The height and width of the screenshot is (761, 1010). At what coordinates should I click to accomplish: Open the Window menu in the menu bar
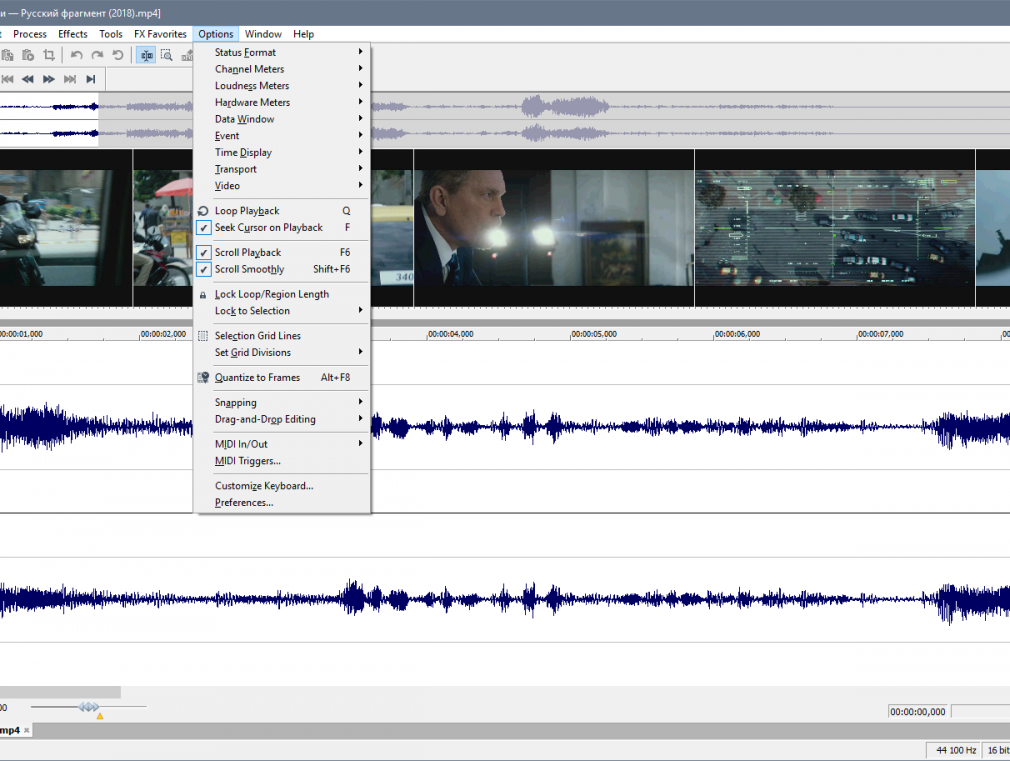tap(263, 34)
